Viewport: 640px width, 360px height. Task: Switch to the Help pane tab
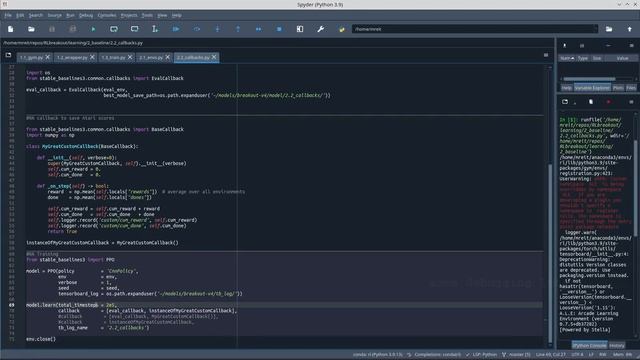click(566, 88)
